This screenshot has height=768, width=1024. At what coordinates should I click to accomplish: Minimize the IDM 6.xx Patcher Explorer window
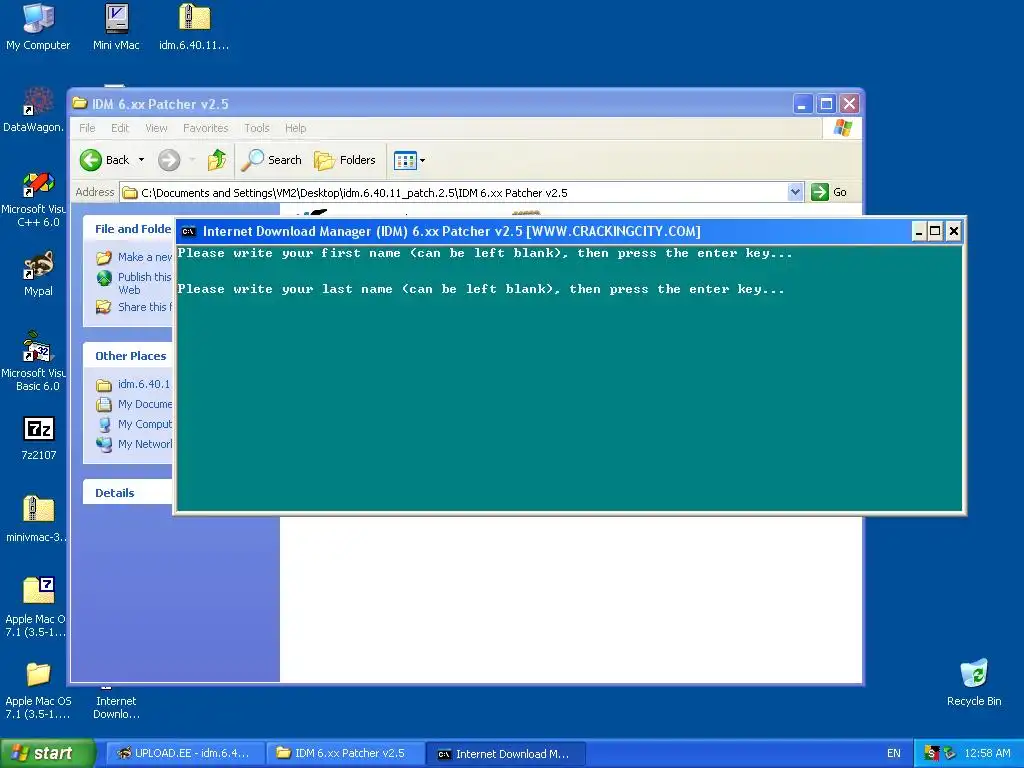(803, 104)
